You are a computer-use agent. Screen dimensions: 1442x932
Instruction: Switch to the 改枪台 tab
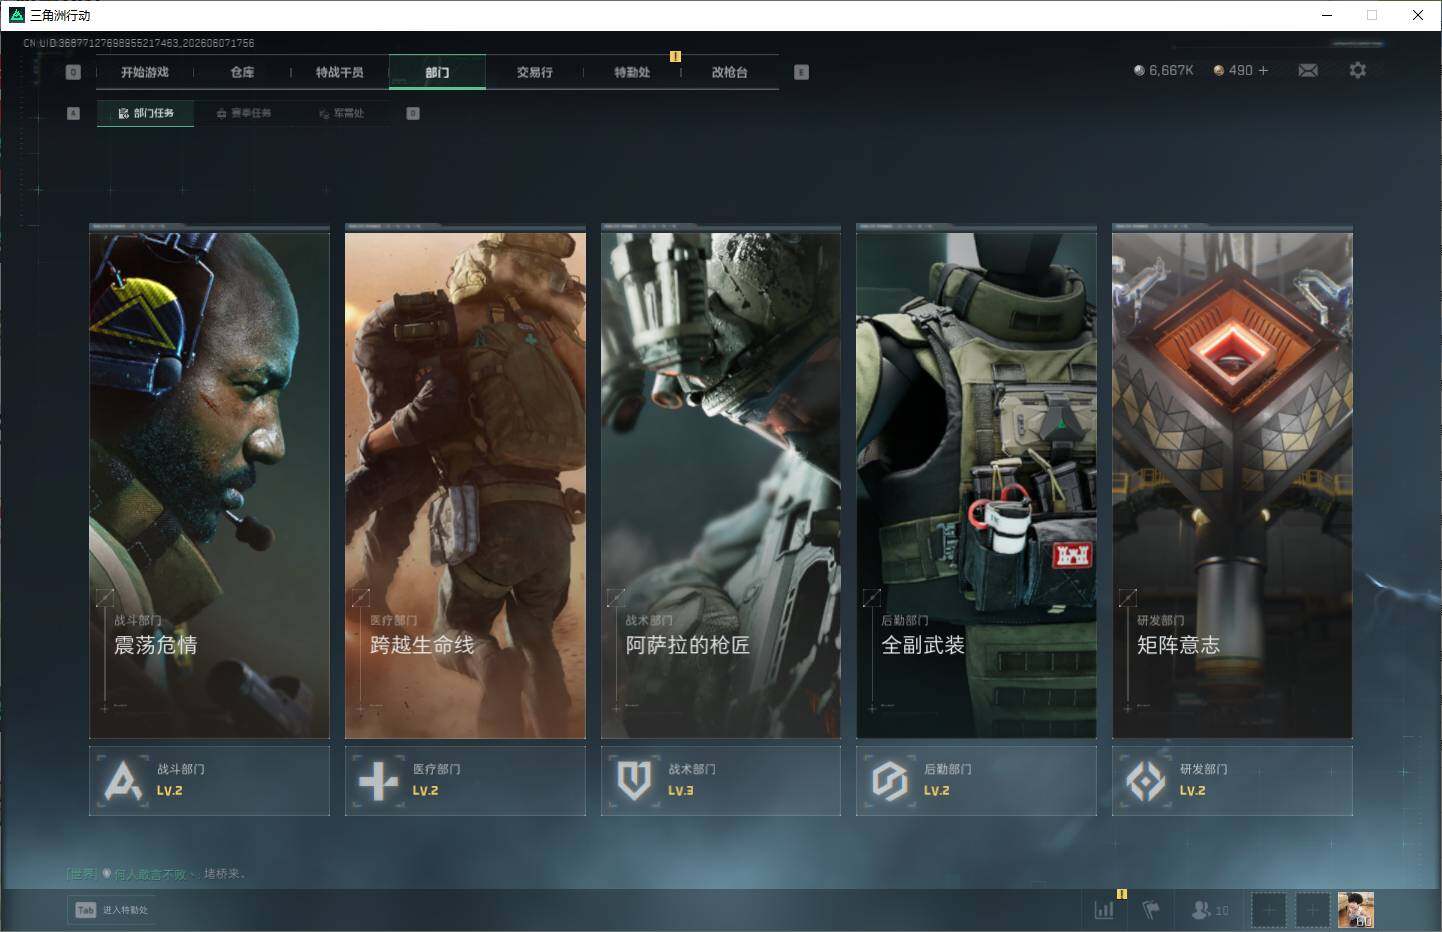click(729, 72)
